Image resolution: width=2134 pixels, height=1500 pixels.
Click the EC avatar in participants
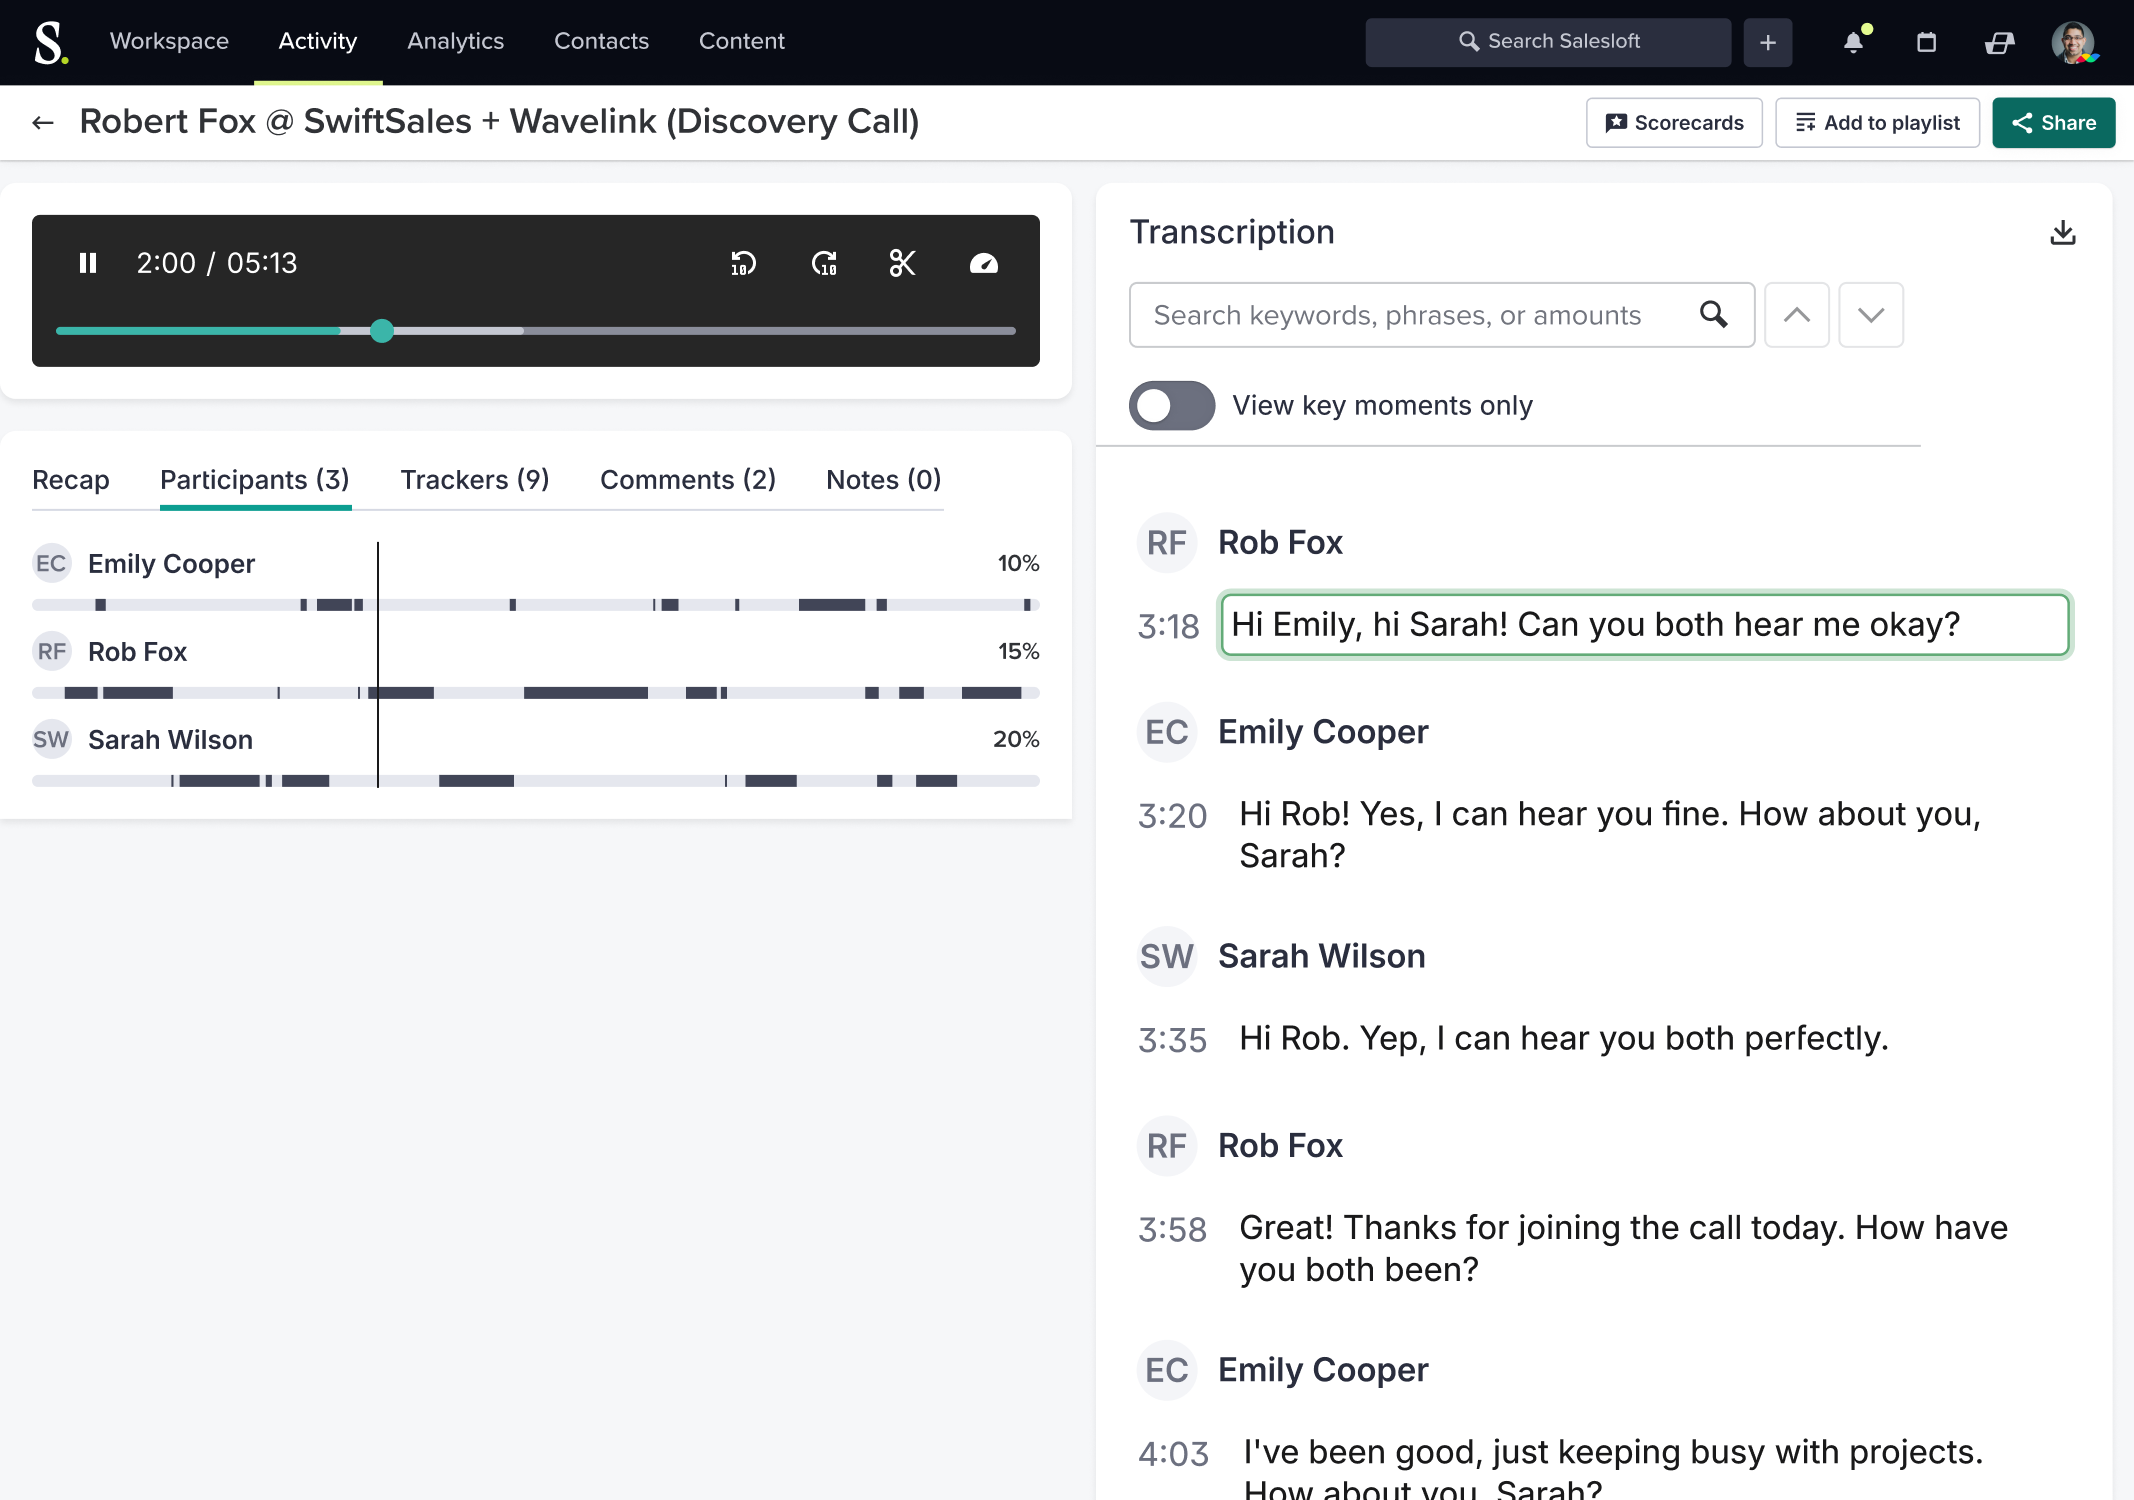pos(51,564)
